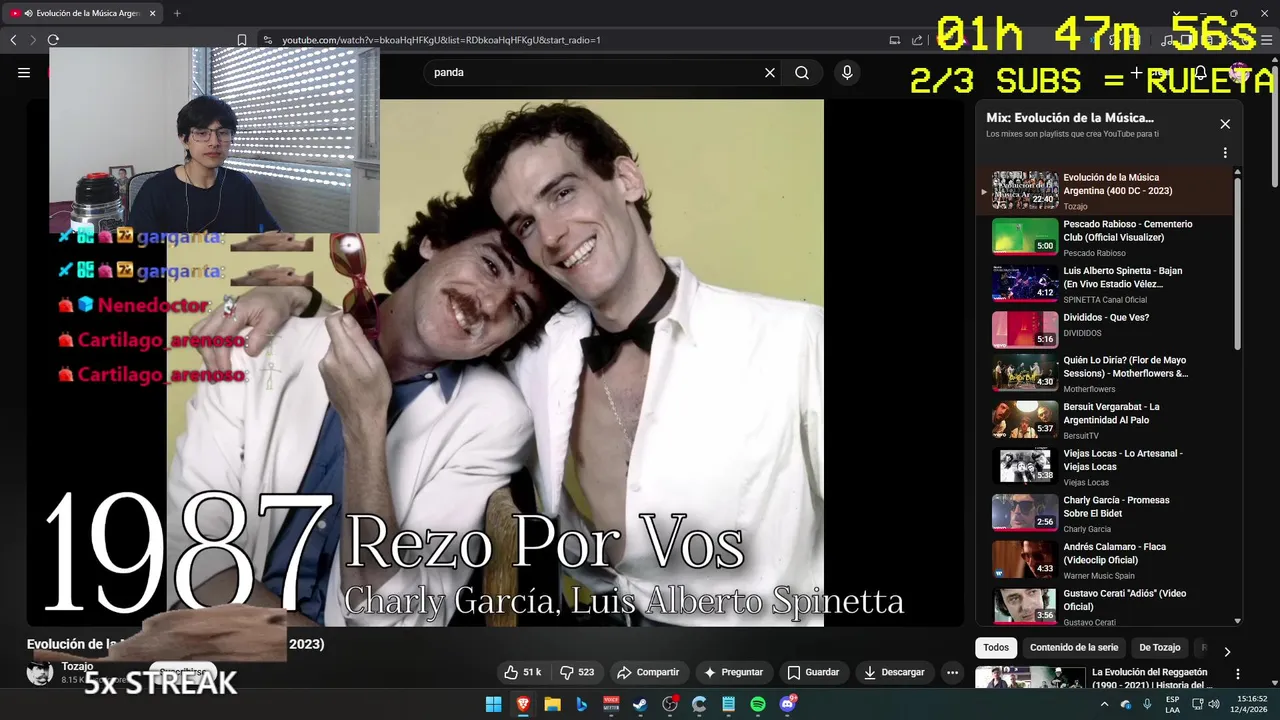Open the Windows Start menu

[x=493, y=705]
